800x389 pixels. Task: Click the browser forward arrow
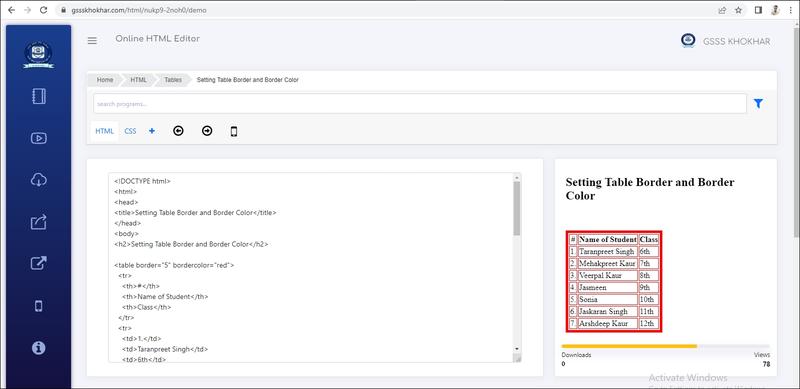click(28, 10)
